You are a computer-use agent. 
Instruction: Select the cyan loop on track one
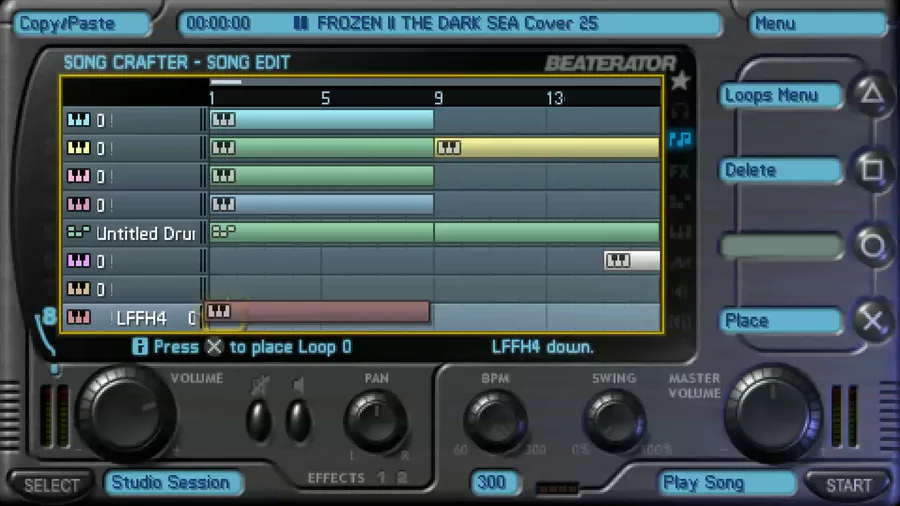click(x=321, y=120)
